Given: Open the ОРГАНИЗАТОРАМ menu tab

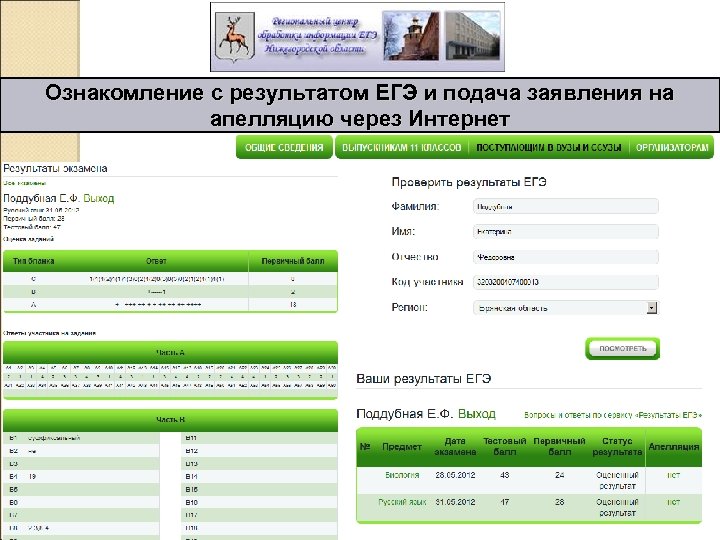Looking at the screenshot, I should point(672,147).
